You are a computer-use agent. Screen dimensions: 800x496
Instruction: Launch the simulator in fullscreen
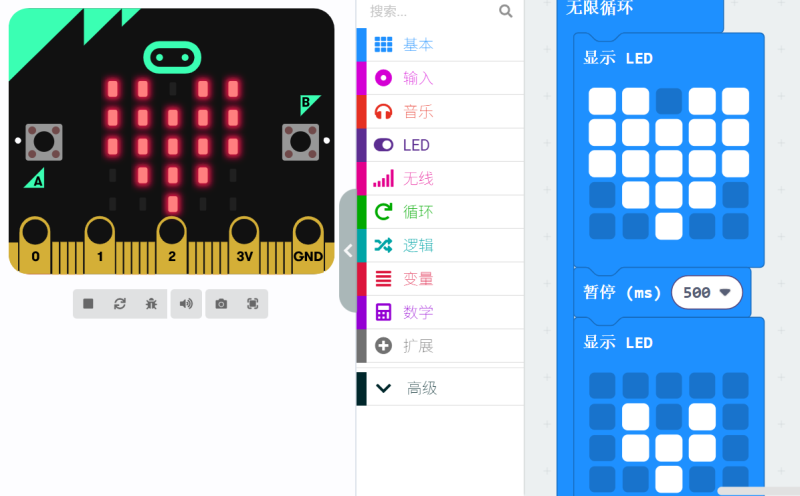(252, 303)
